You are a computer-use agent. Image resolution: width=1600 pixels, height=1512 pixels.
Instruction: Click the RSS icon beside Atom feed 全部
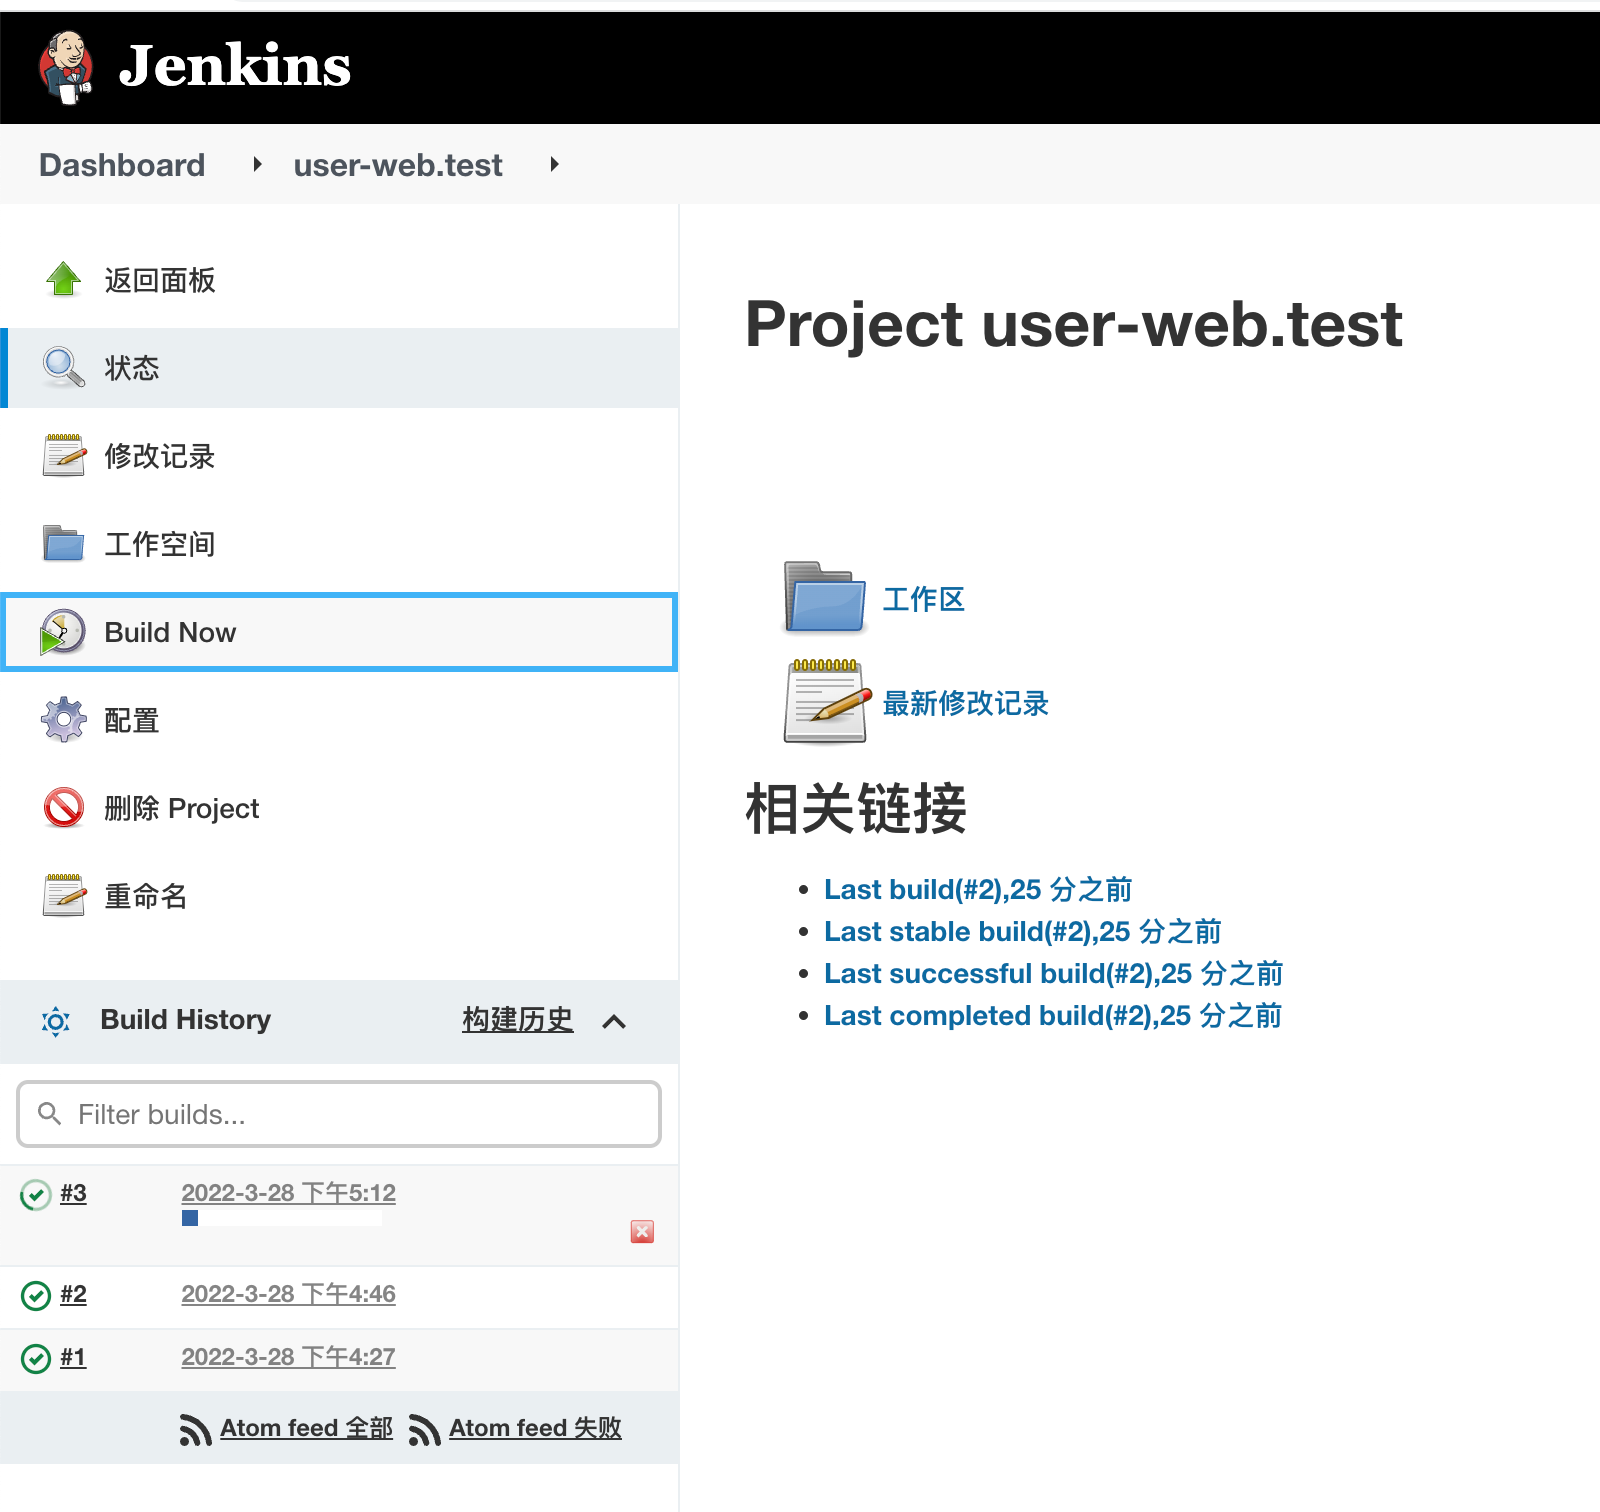(195, 1430)
